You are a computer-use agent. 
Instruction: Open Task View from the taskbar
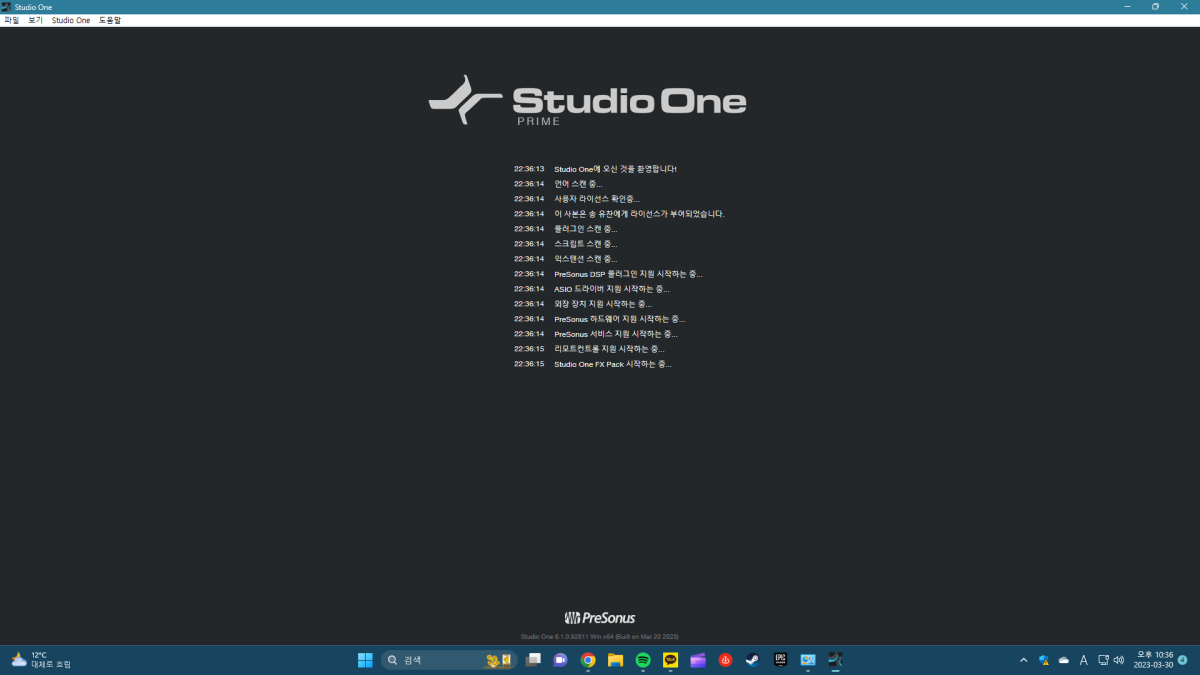(534, 660)
